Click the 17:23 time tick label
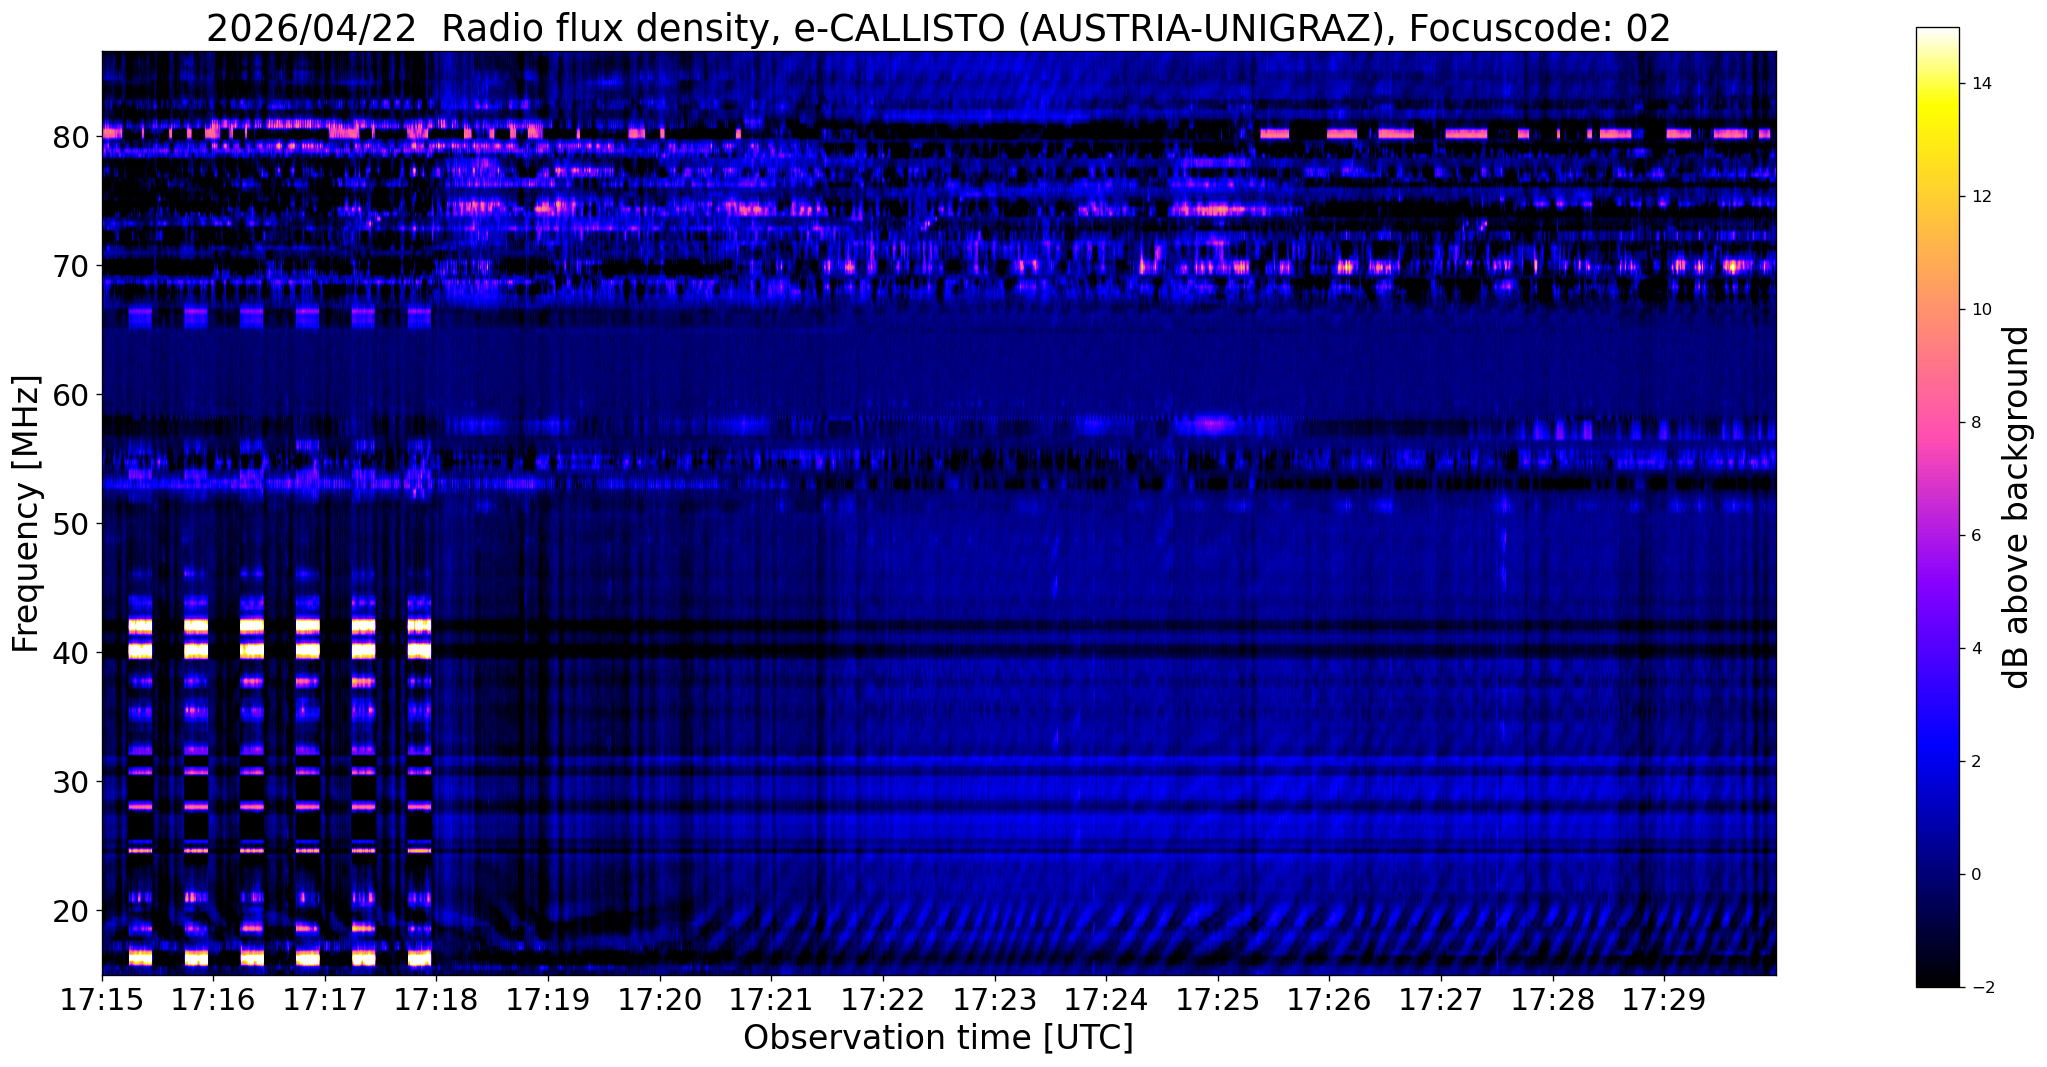The height and width of the screenshot is (1067, 2047). (995, 1000)
